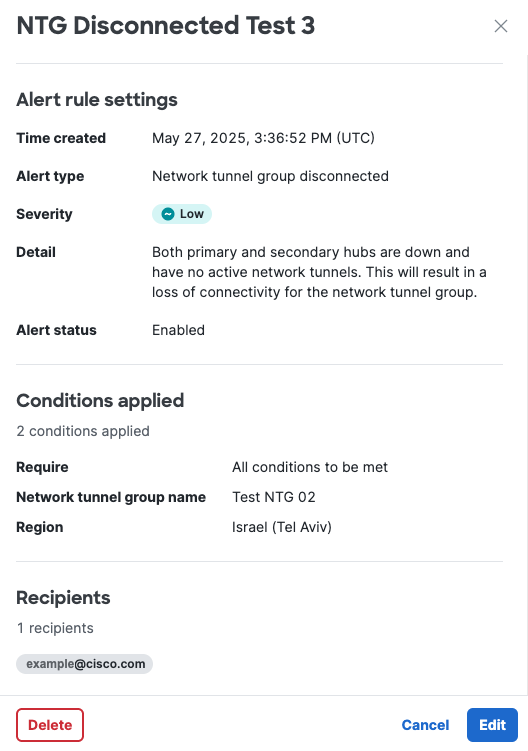Viewport: 528px width, 751px height.
Task: Select the example@cisco.com recipient chip
Action: (84, 664)
